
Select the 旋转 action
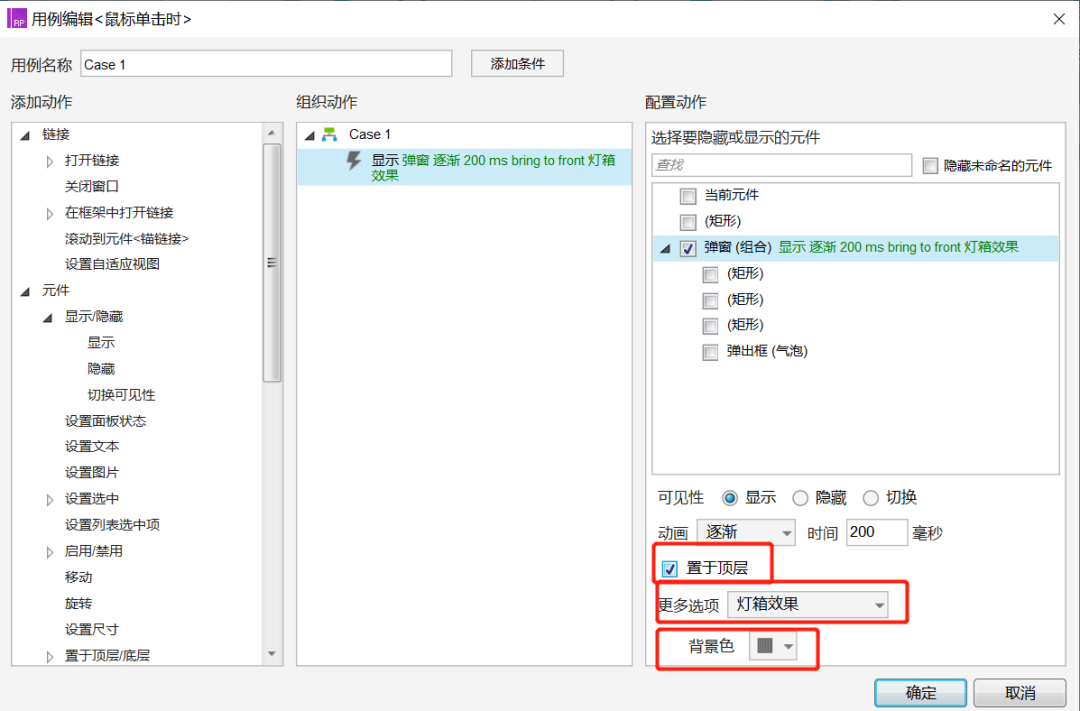[x=79, y=604]
